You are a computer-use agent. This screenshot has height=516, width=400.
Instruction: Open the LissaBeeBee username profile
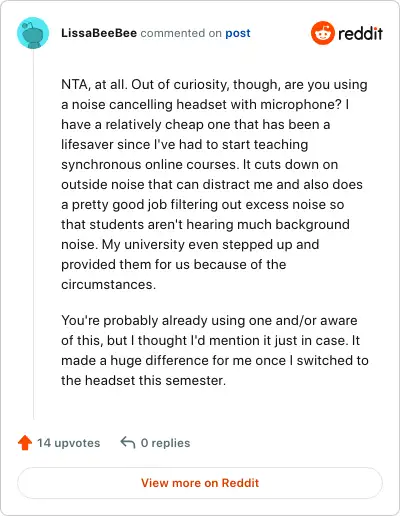(99, 33)
